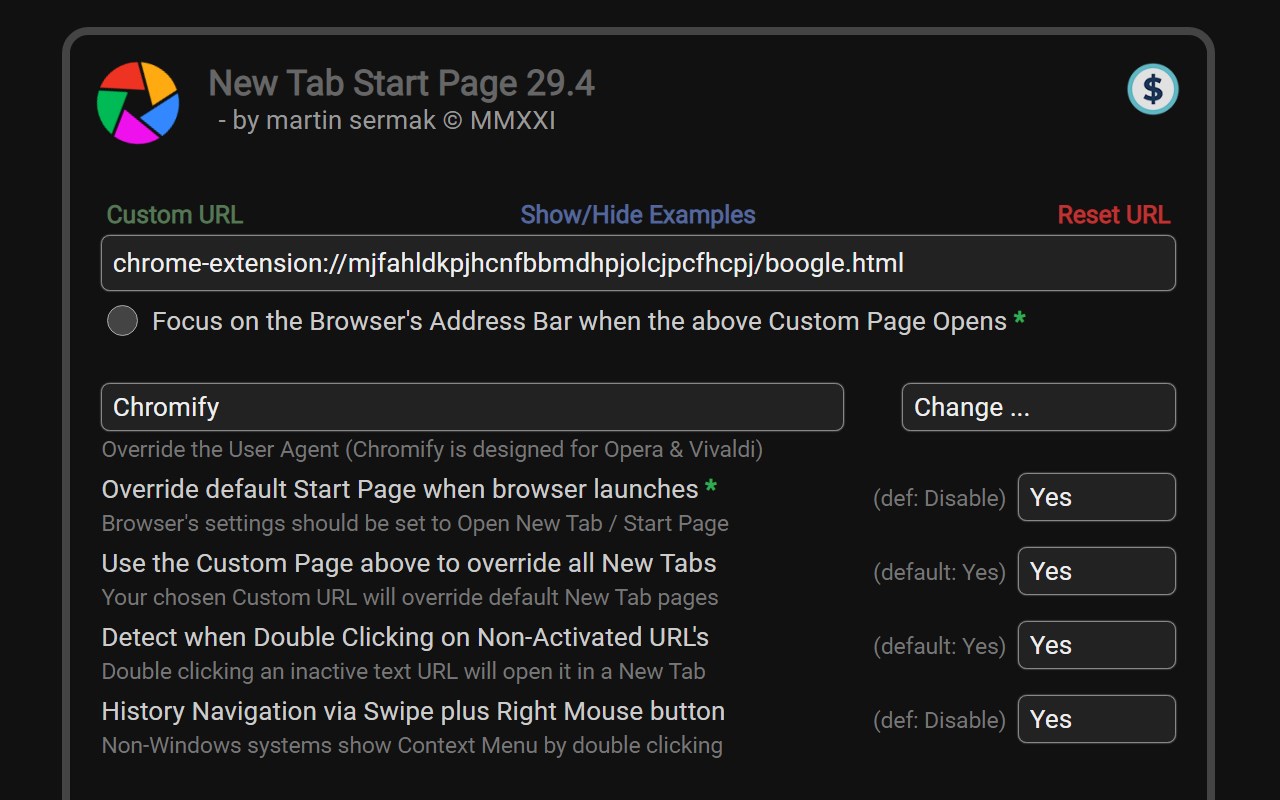The height and width of the screenshot is (800, 1280).
Task: Select the Chromify user agent field
Action: [472, 407]
